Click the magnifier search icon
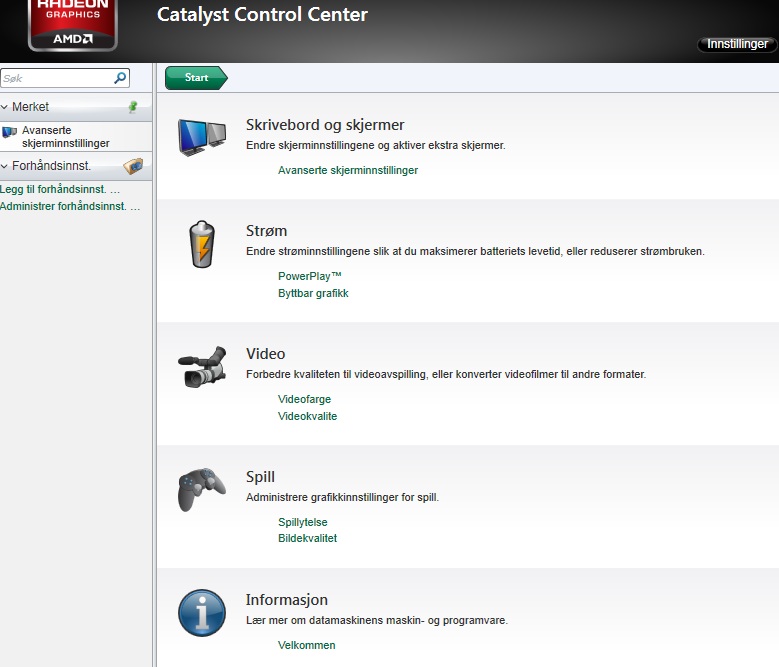 (x=120, y=78)
